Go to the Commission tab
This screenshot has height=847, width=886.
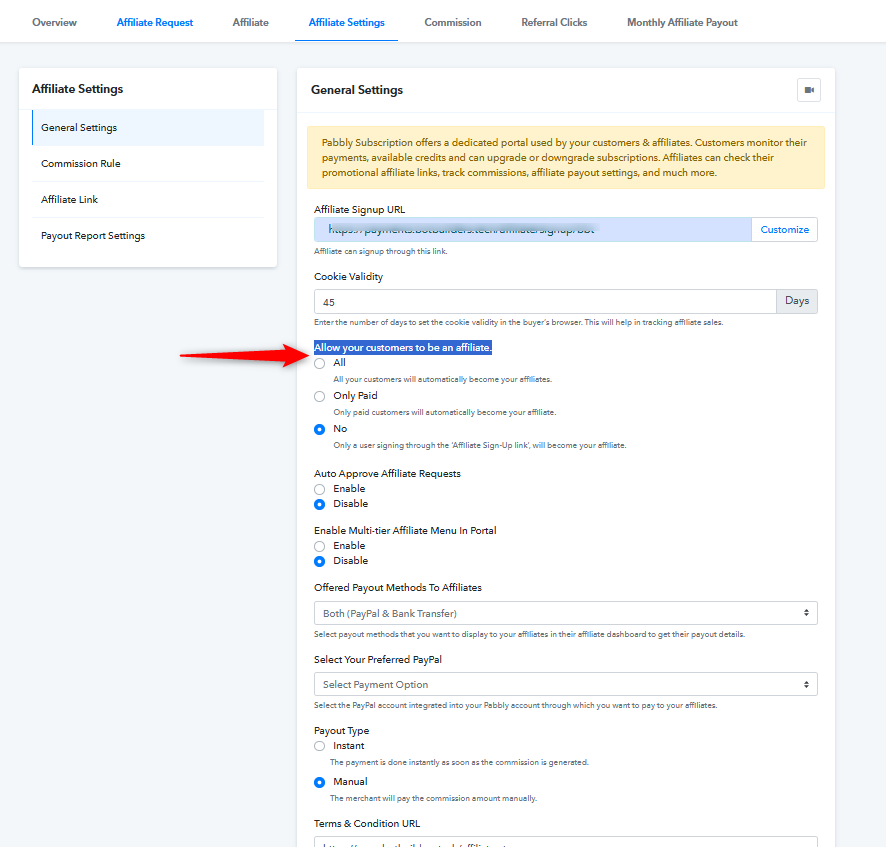point(452,22)
